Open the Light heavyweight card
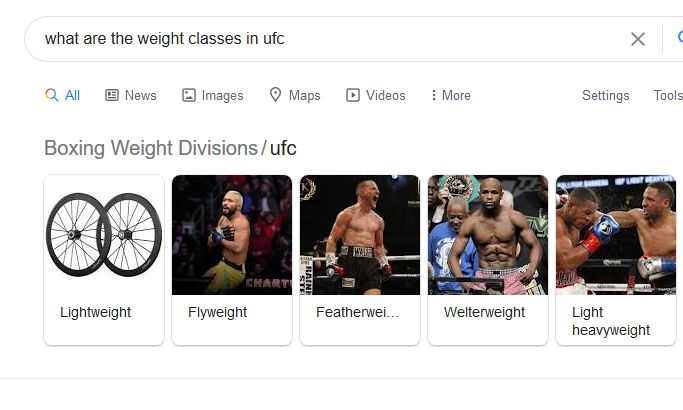 tap(616, 260)
